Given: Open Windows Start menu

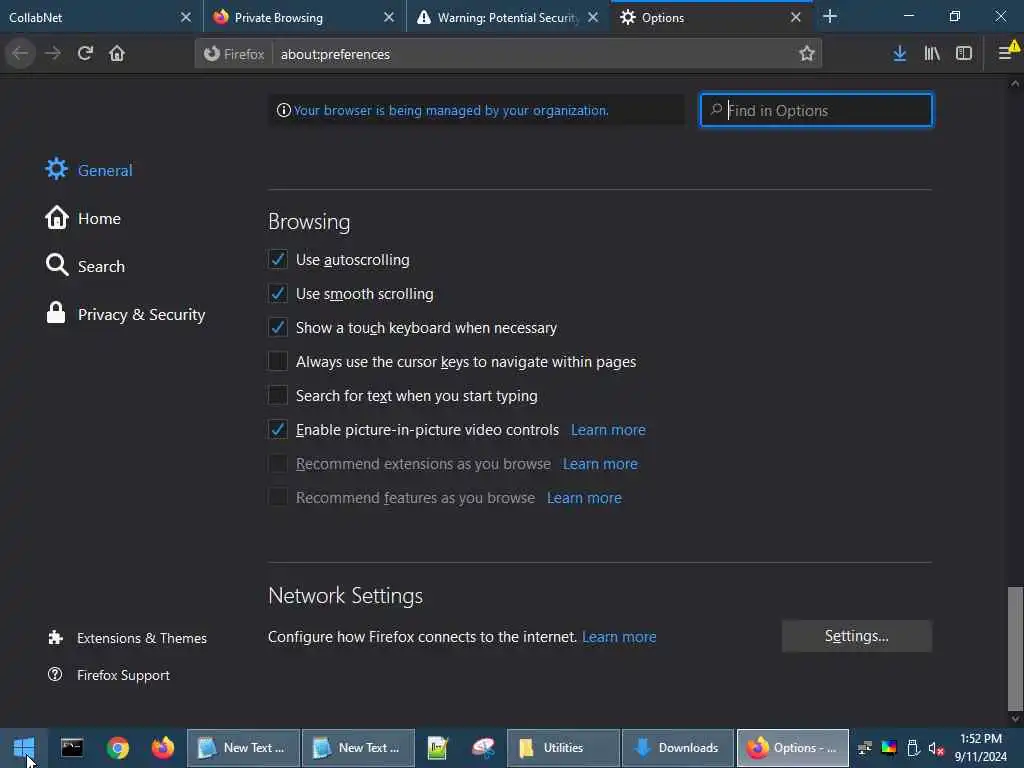Looking at the screenshot, I should point(24,748).
